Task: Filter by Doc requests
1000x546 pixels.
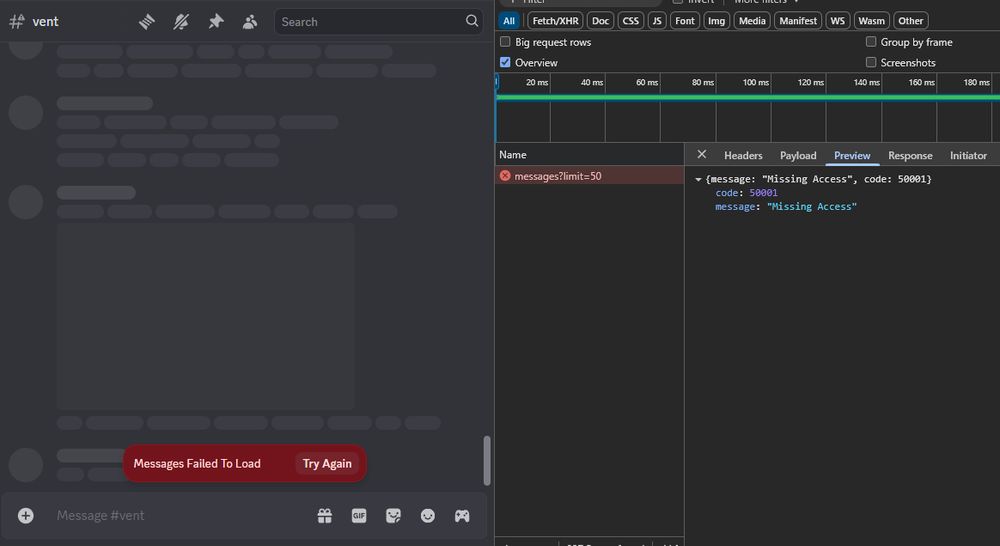Action: pos(600,20)
